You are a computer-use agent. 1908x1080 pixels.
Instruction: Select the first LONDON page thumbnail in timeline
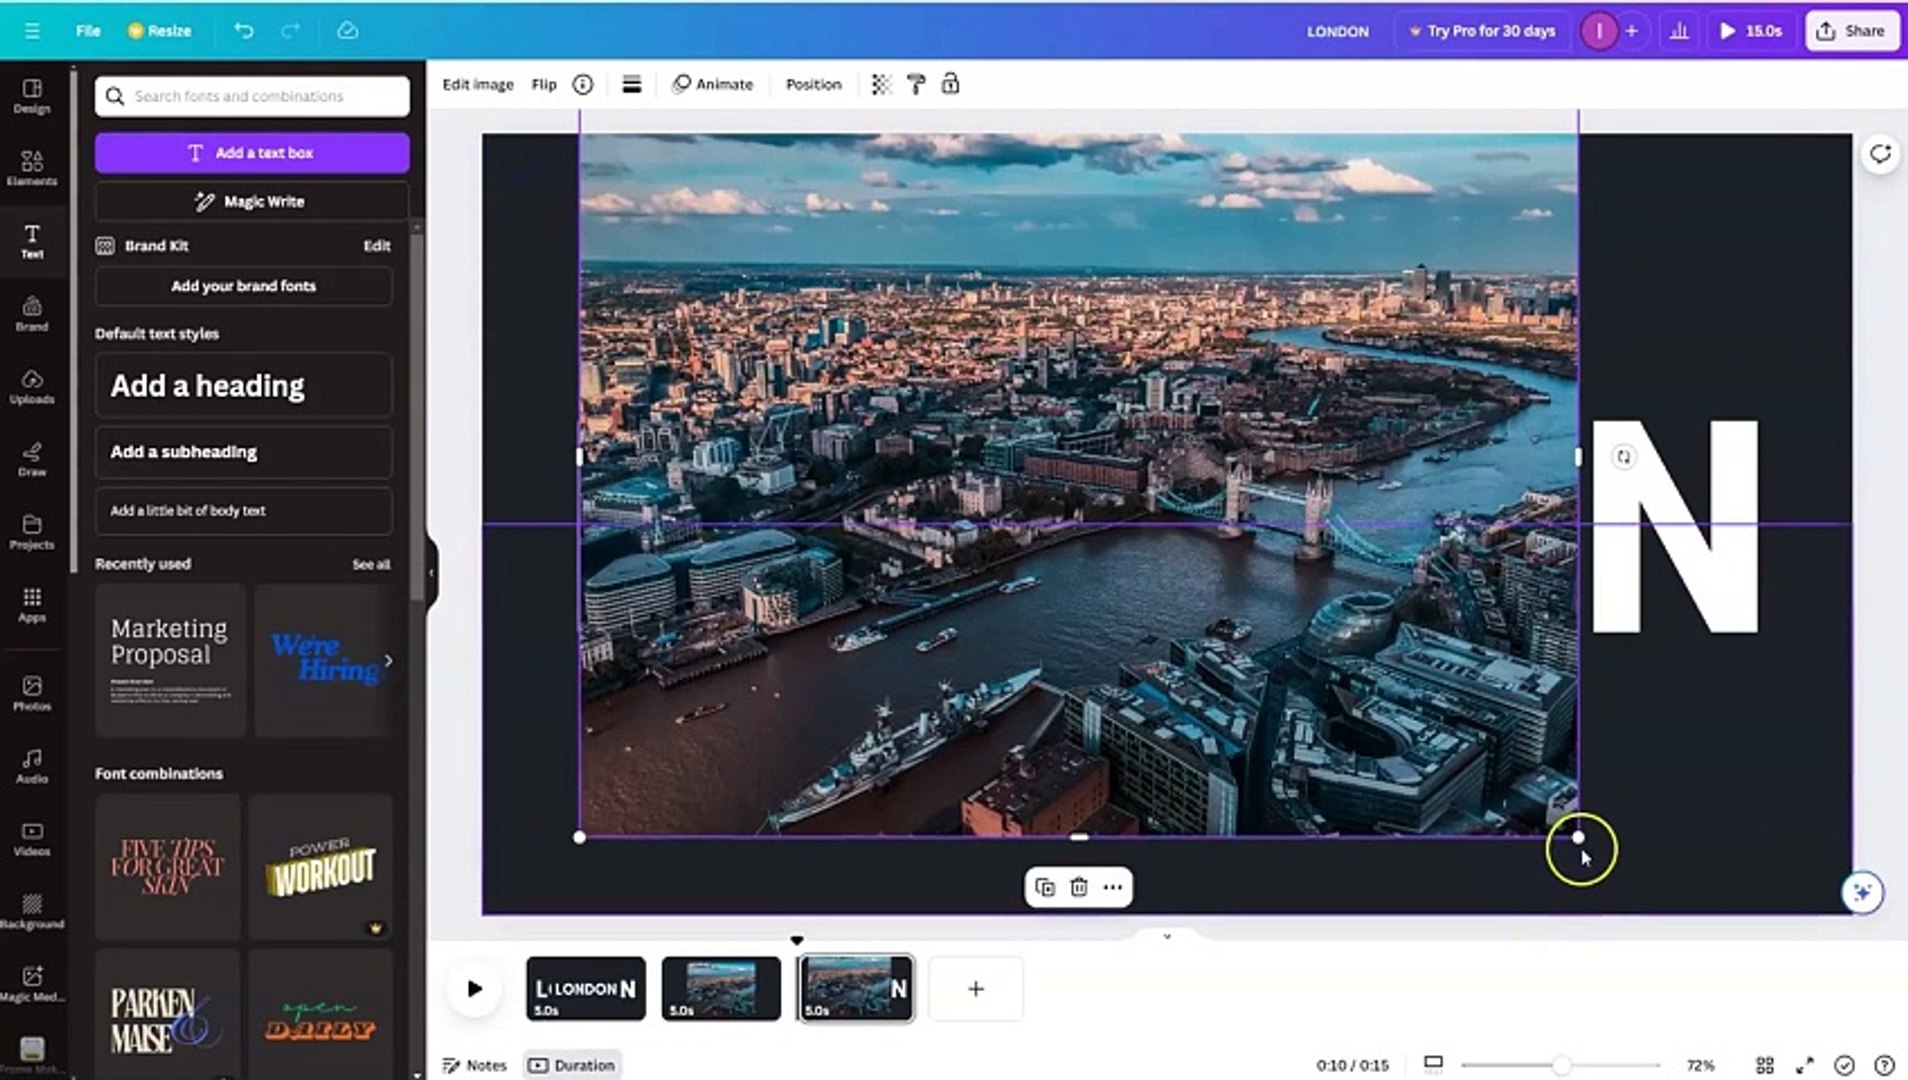(585, 988)
